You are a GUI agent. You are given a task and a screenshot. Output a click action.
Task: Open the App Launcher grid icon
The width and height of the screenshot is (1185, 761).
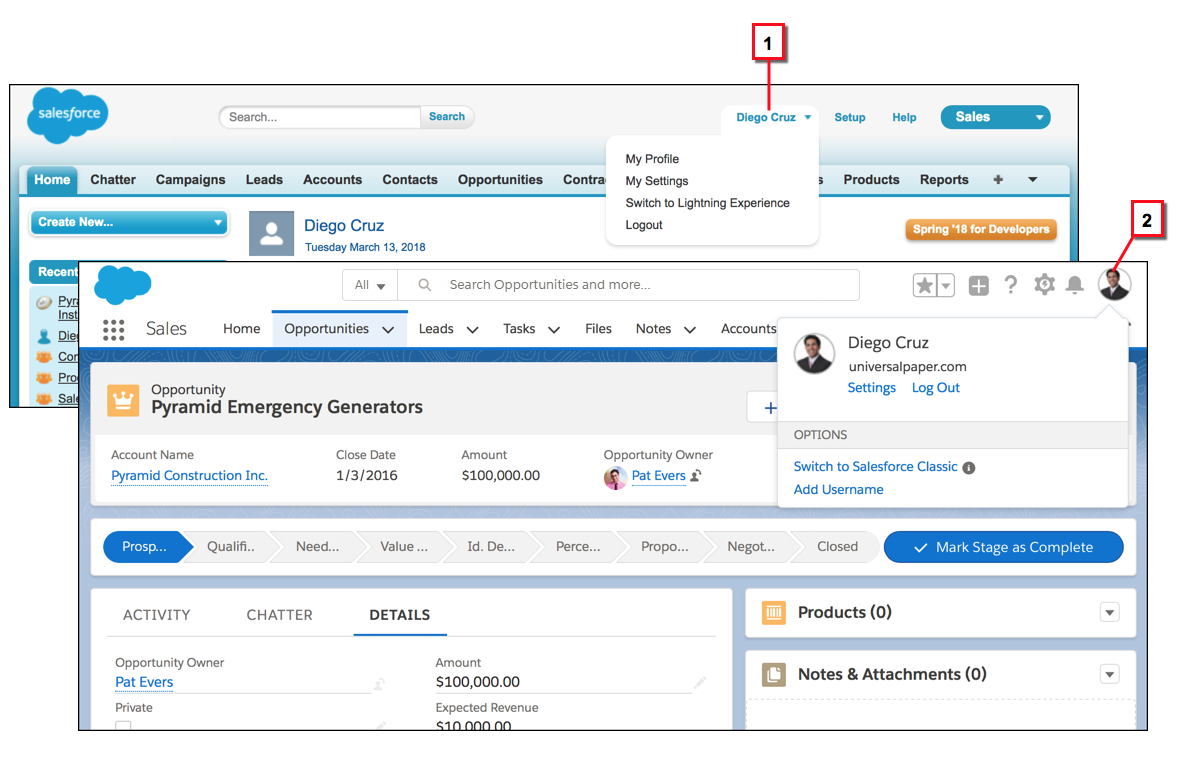point(113,329)
